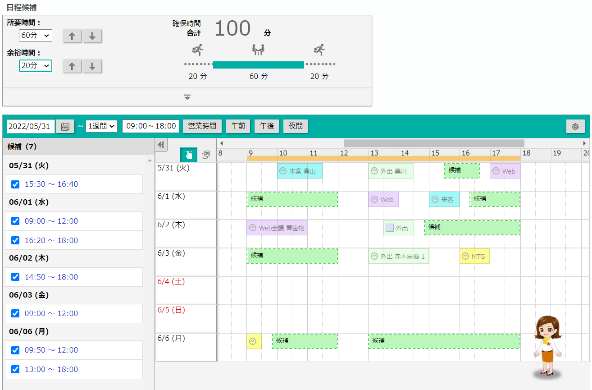The image size is (592, 390).
Task: Select the calendar person view icon
Action: (206, 154)
